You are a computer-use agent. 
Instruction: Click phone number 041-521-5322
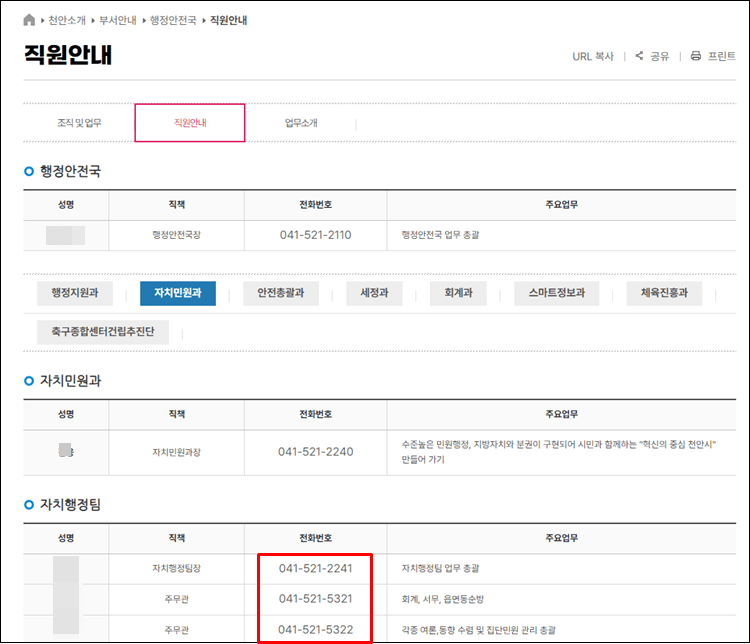click(x=316, y=630)
